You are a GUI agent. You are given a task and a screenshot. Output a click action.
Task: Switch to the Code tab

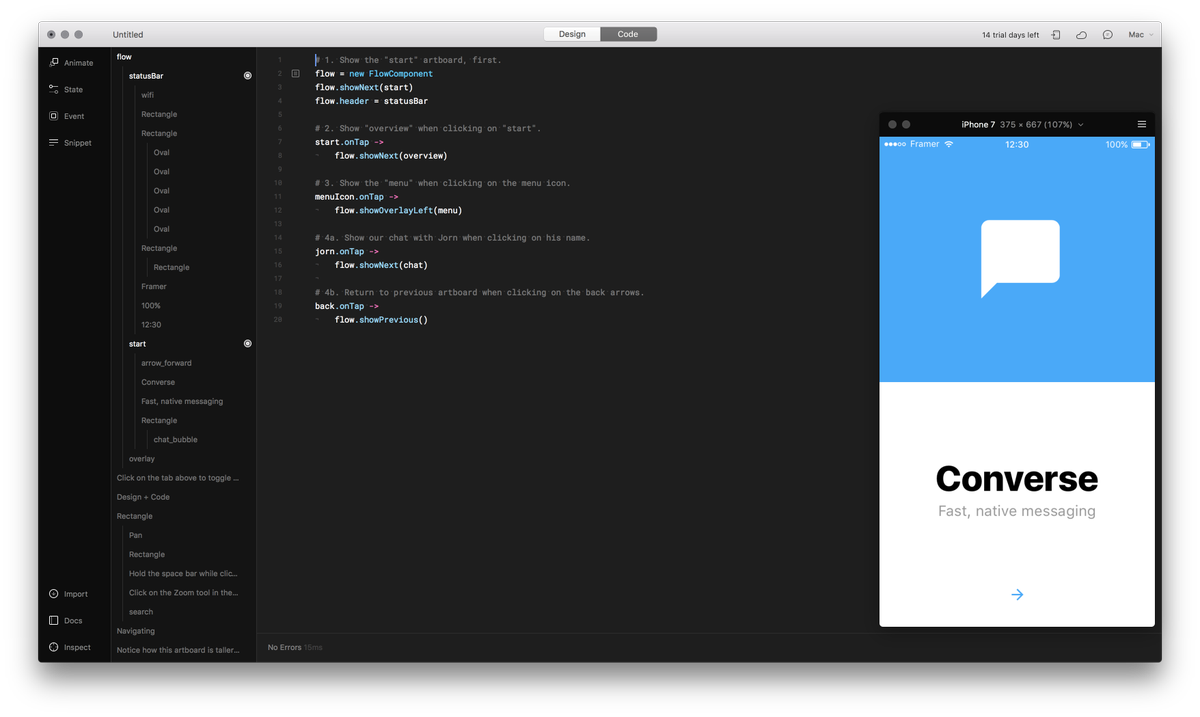[628, 34]
